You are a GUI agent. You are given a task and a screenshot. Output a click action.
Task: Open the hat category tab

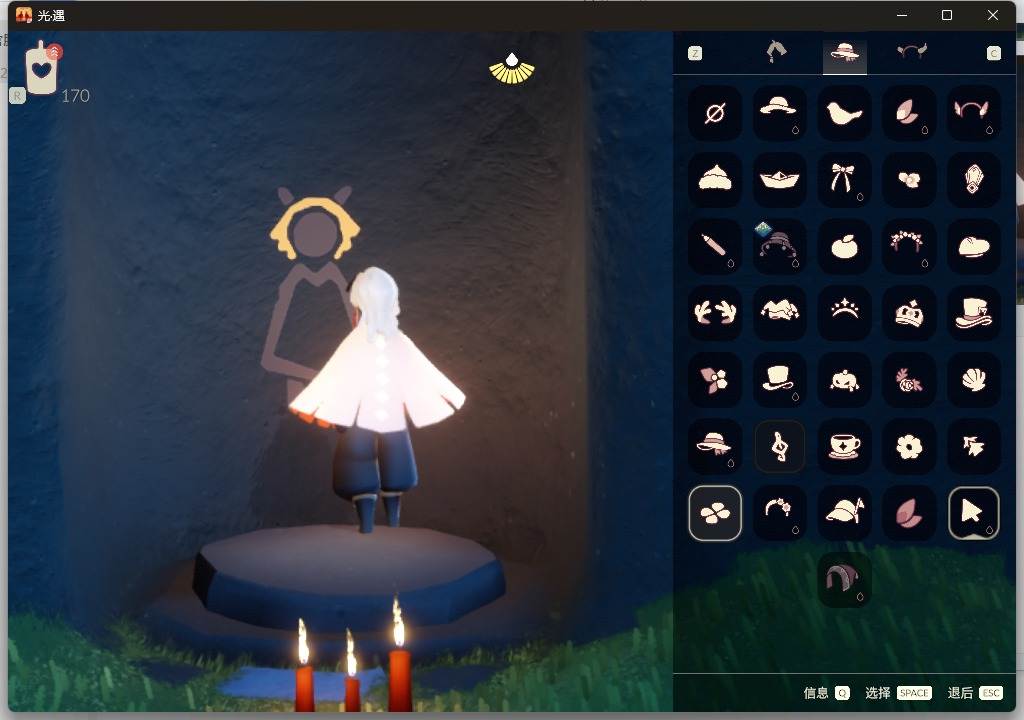[844, 52]
